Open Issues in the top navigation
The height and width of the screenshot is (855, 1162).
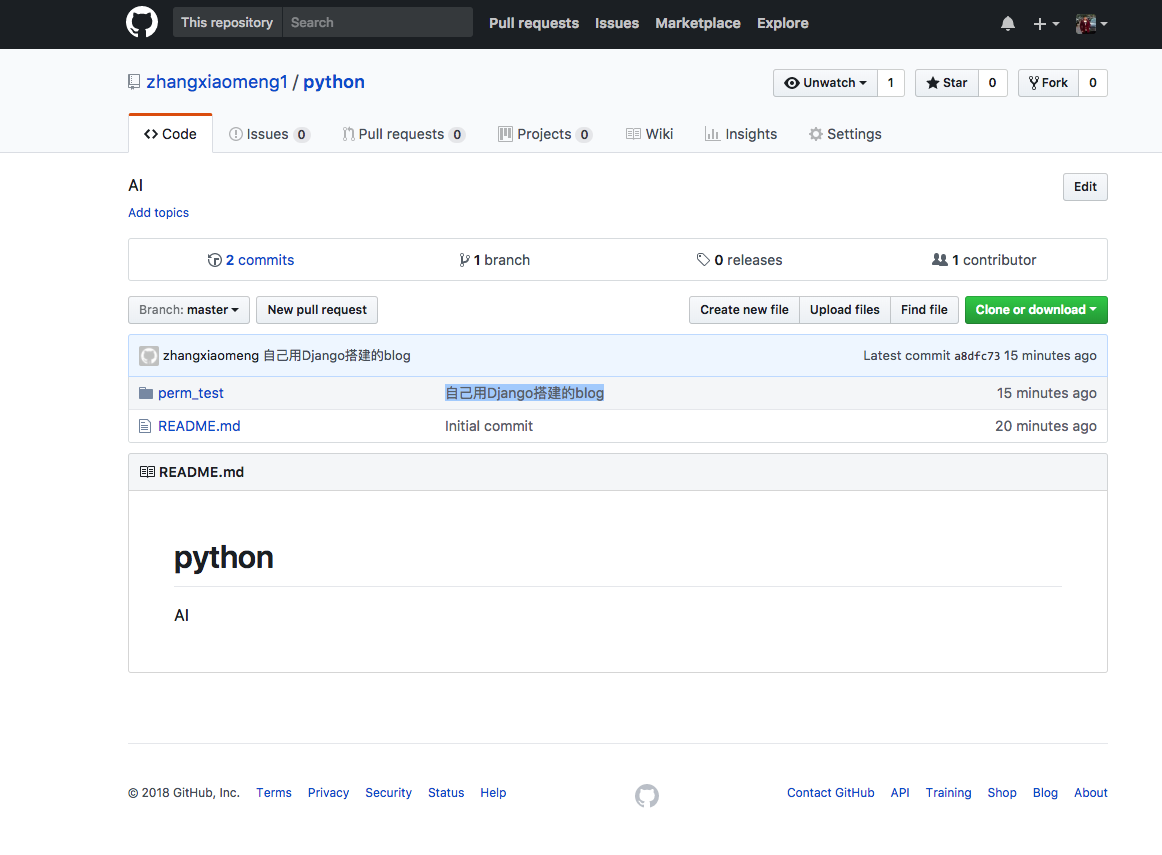617,23
